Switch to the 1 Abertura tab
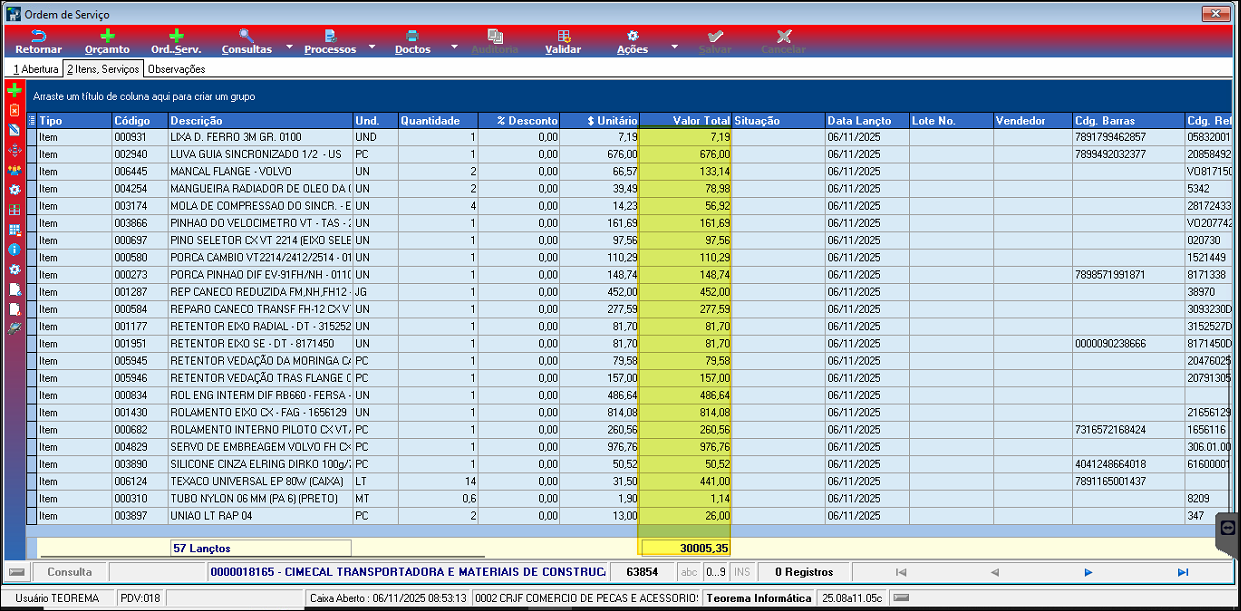This screenshot has width=1241, height=611. click(35, 69)
